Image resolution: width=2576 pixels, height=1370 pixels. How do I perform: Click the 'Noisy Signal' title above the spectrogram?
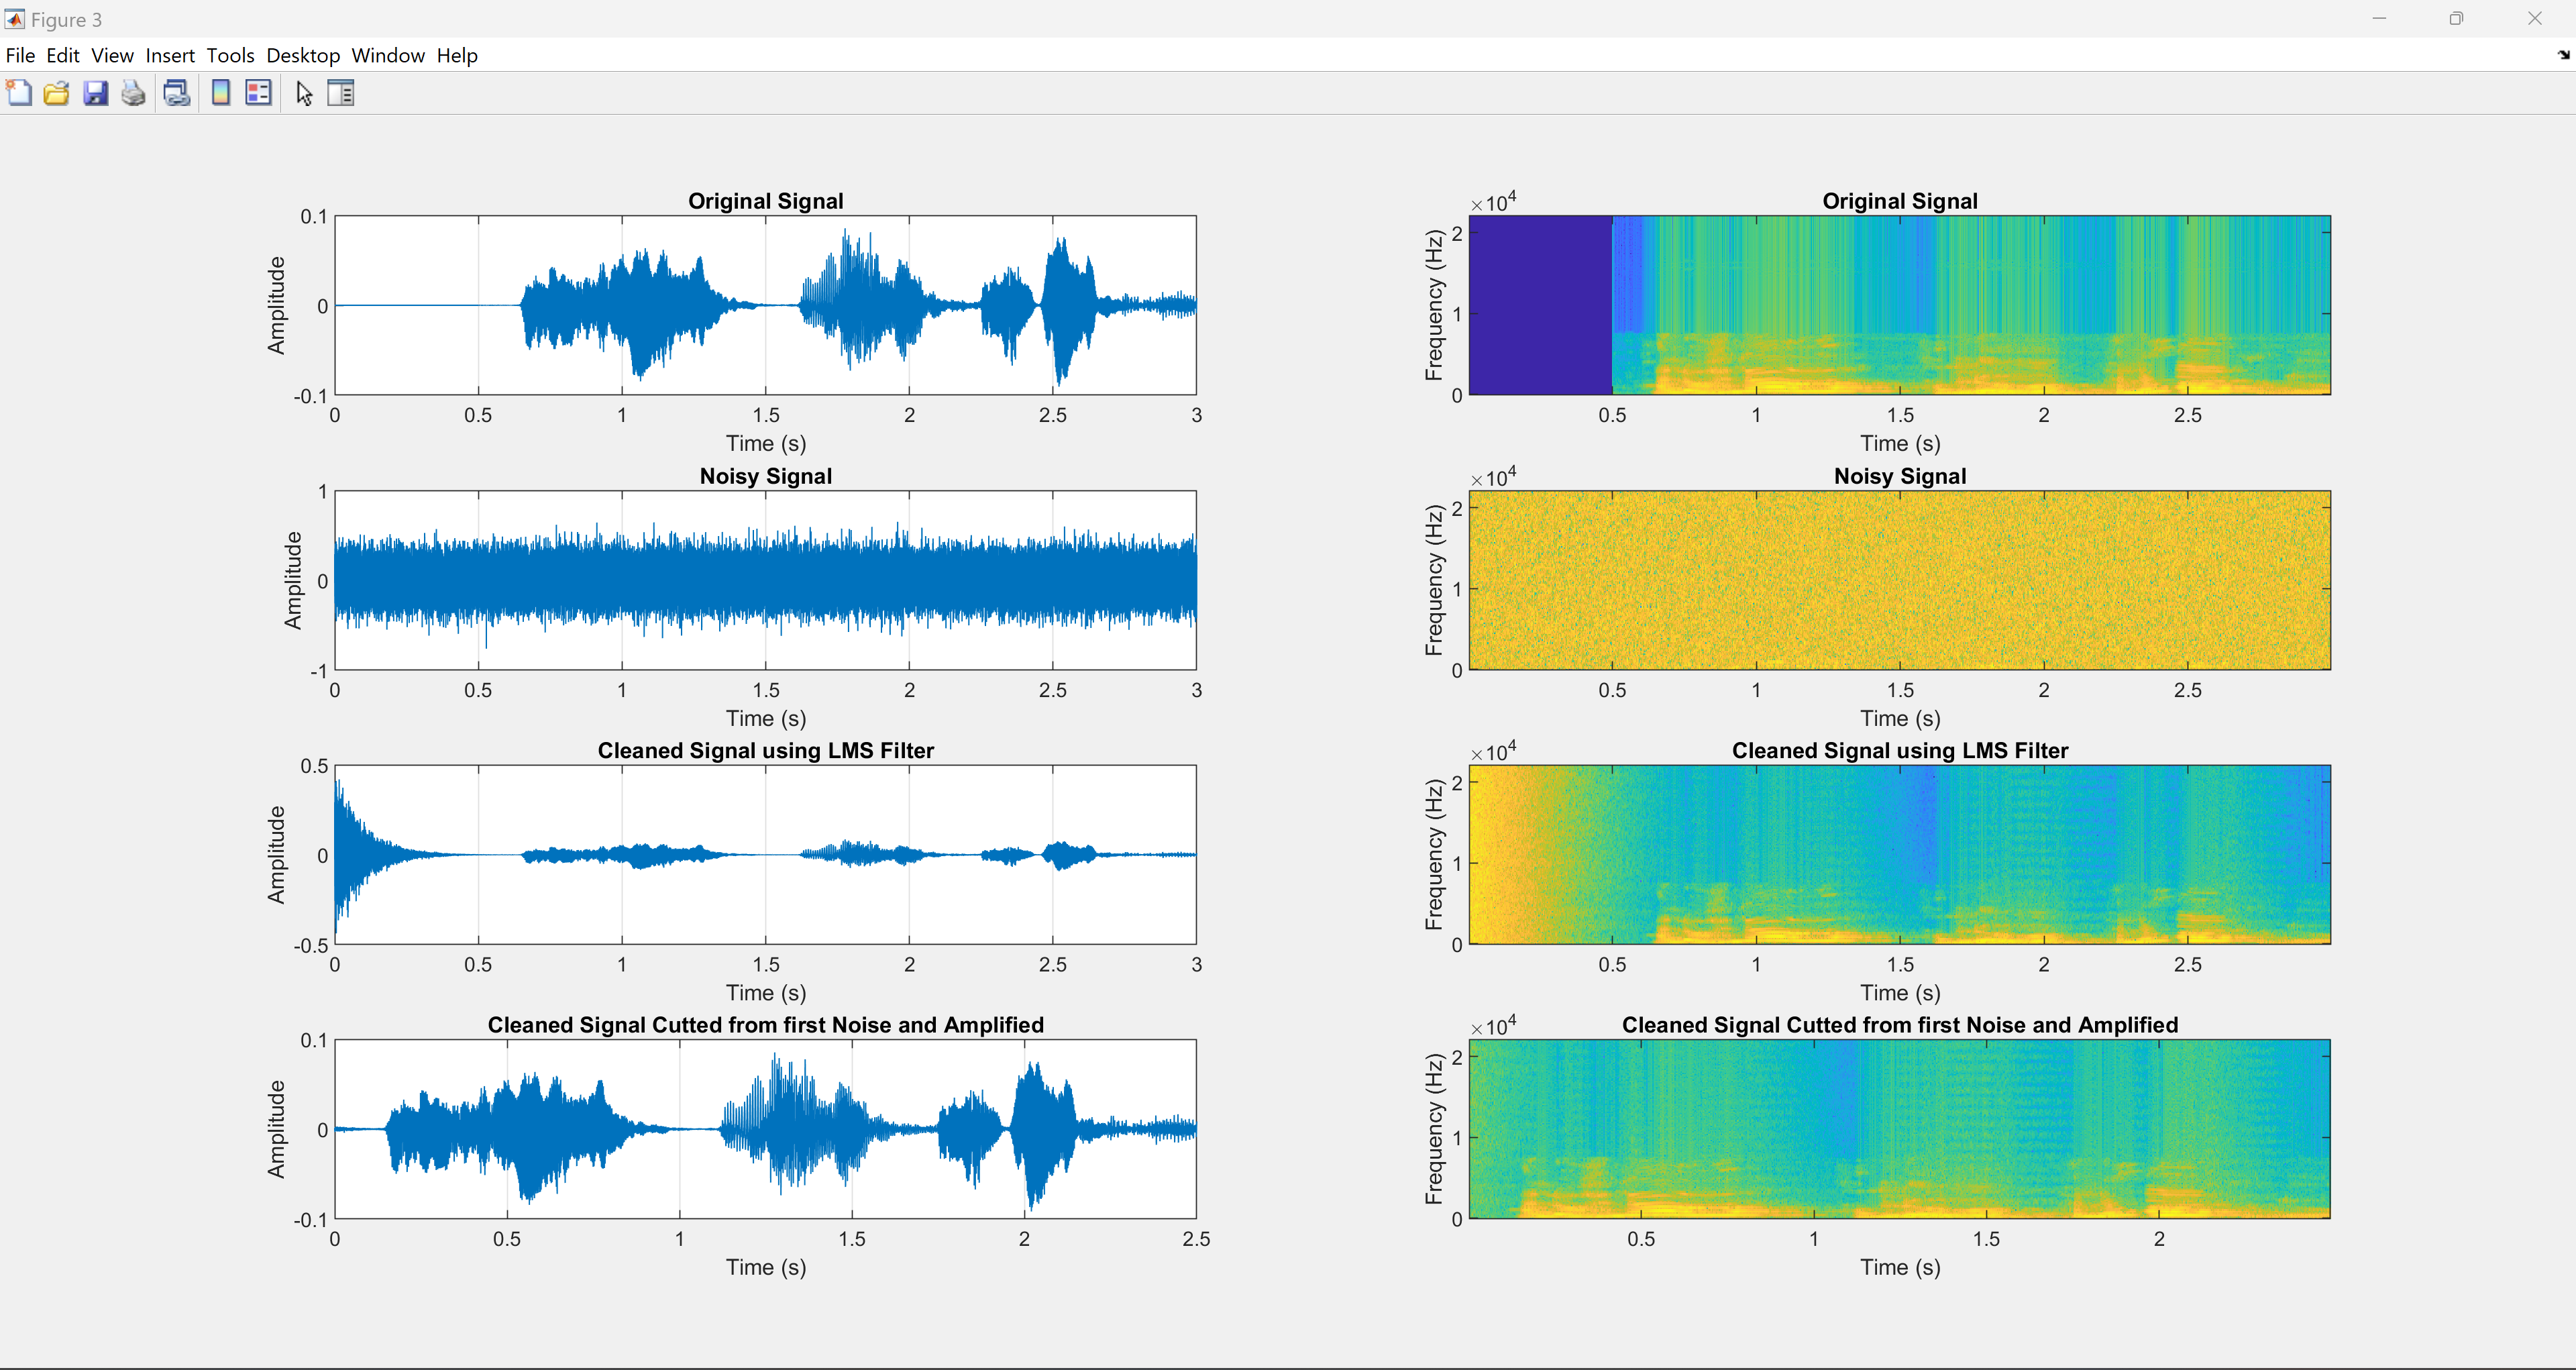(1900, 476)
